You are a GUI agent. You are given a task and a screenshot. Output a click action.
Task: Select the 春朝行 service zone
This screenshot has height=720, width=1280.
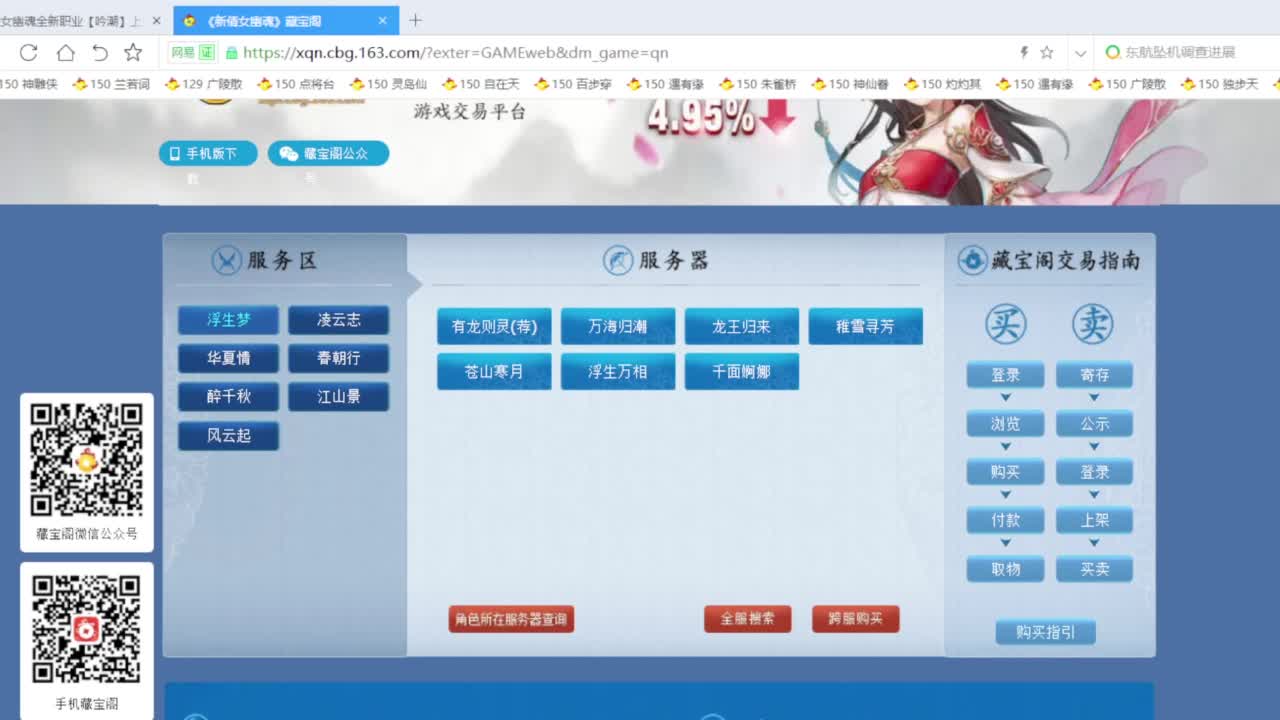pos(339,358)
